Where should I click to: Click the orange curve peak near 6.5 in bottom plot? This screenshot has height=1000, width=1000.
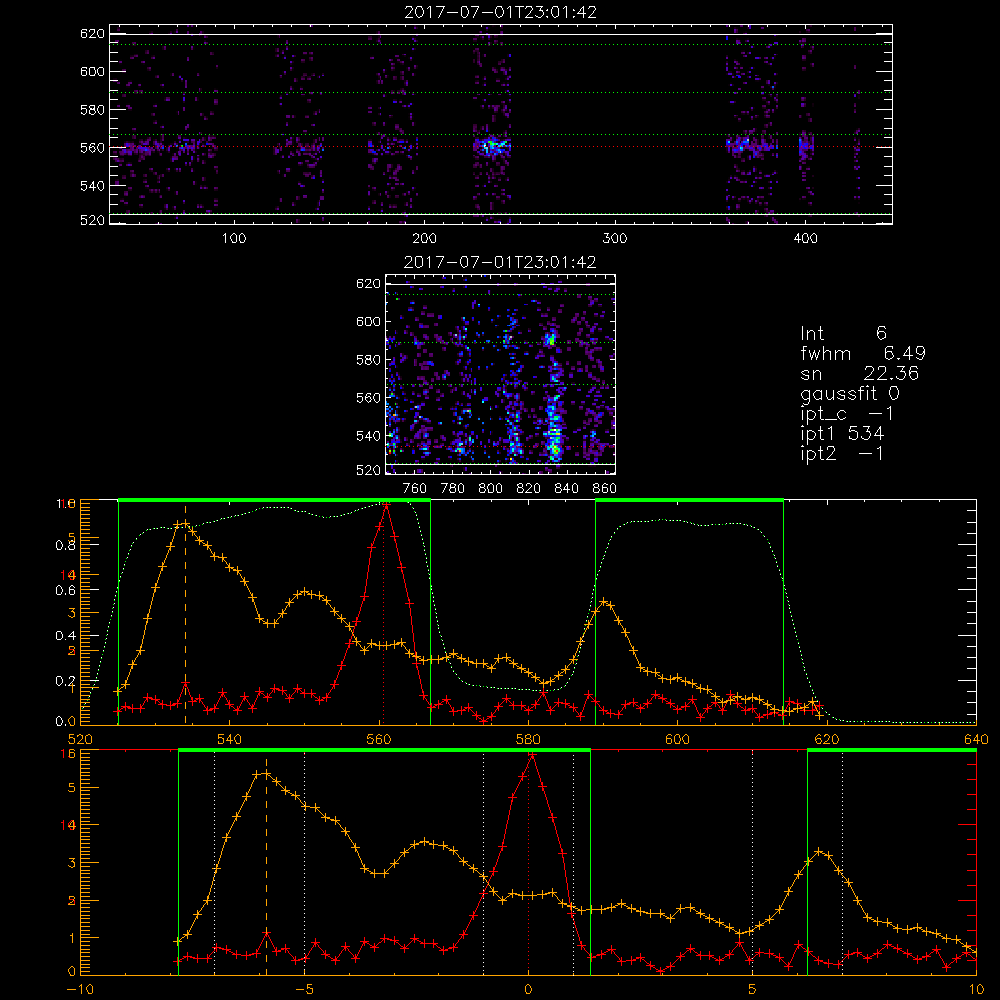point(820,851)
